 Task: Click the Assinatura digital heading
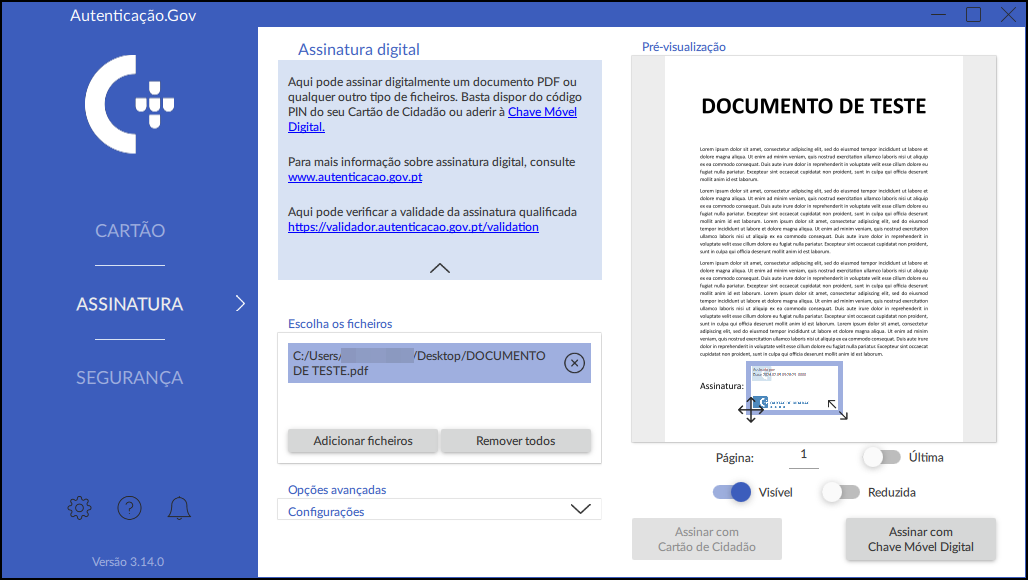[359, 50]
